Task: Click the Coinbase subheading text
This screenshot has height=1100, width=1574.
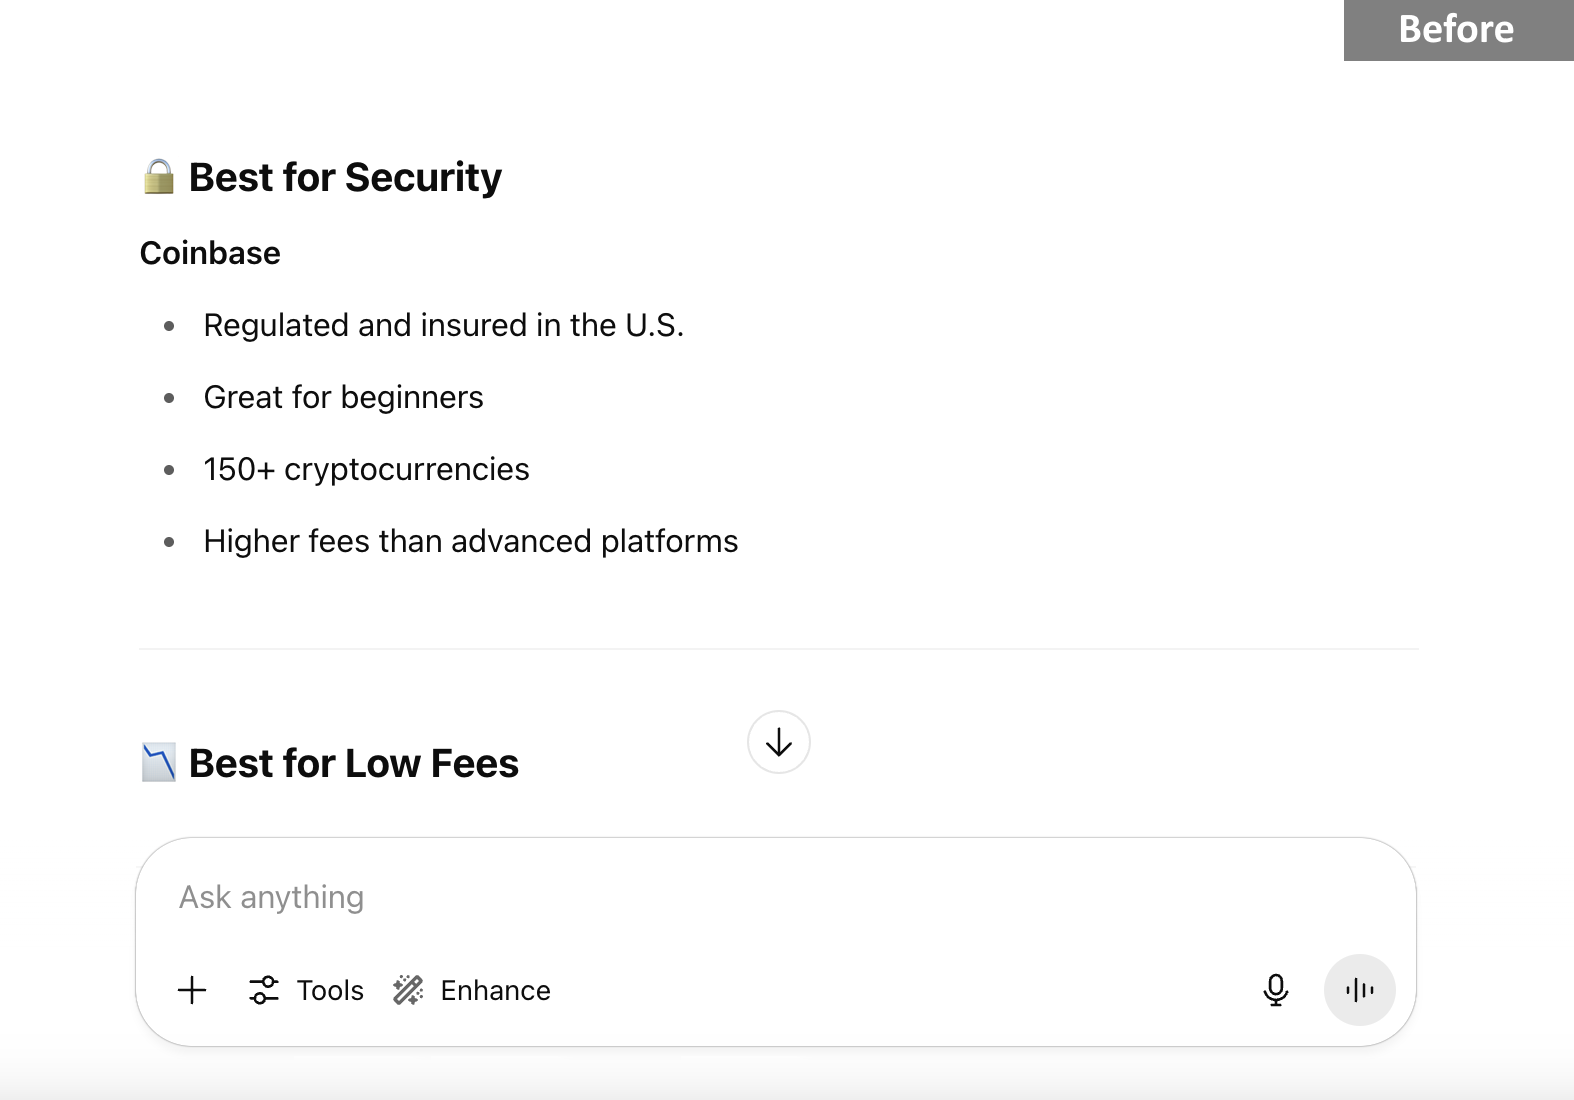Action: point(210,253)
